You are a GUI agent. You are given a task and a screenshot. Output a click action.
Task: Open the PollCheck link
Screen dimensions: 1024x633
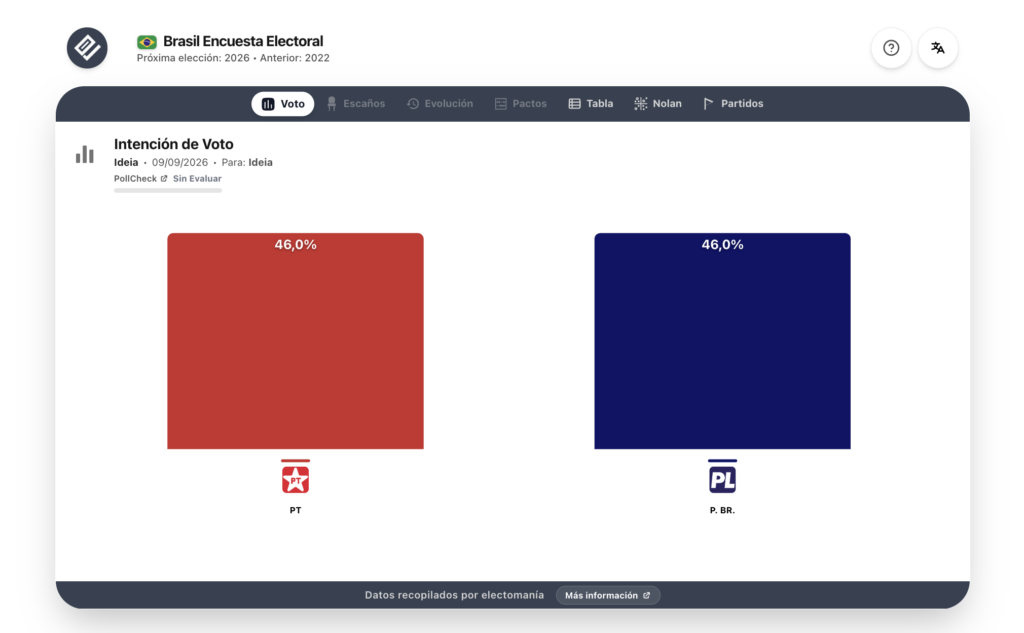pos(135,178)
